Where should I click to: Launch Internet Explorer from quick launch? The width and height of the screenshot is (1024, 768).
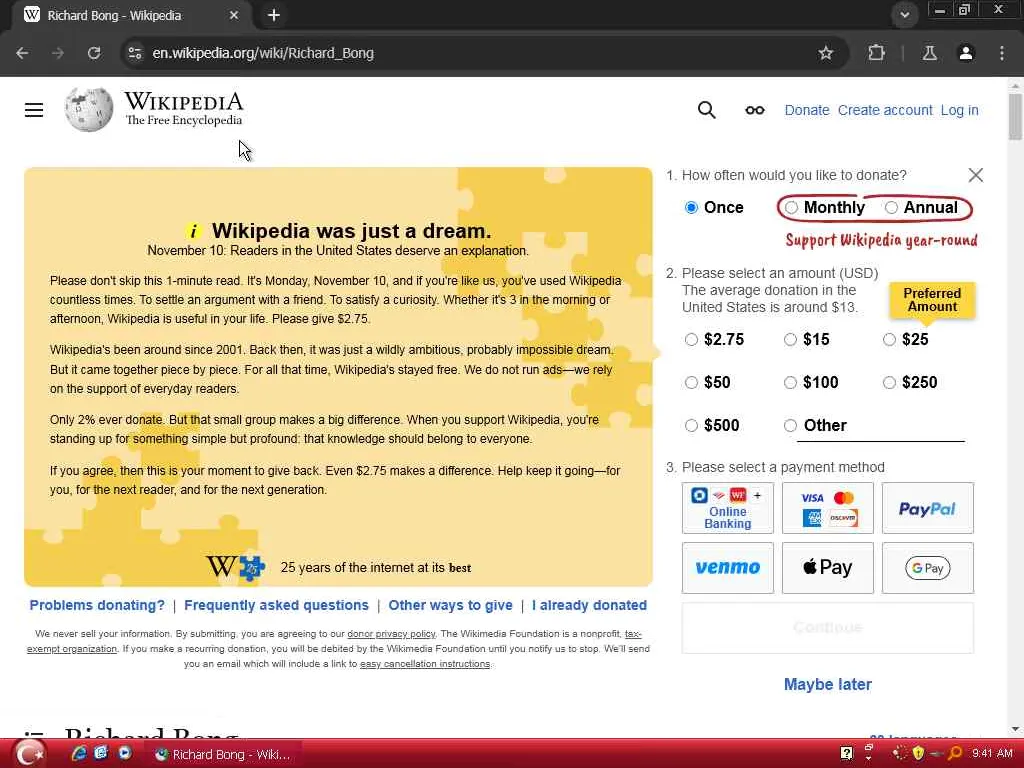click(x=79, y=754)
